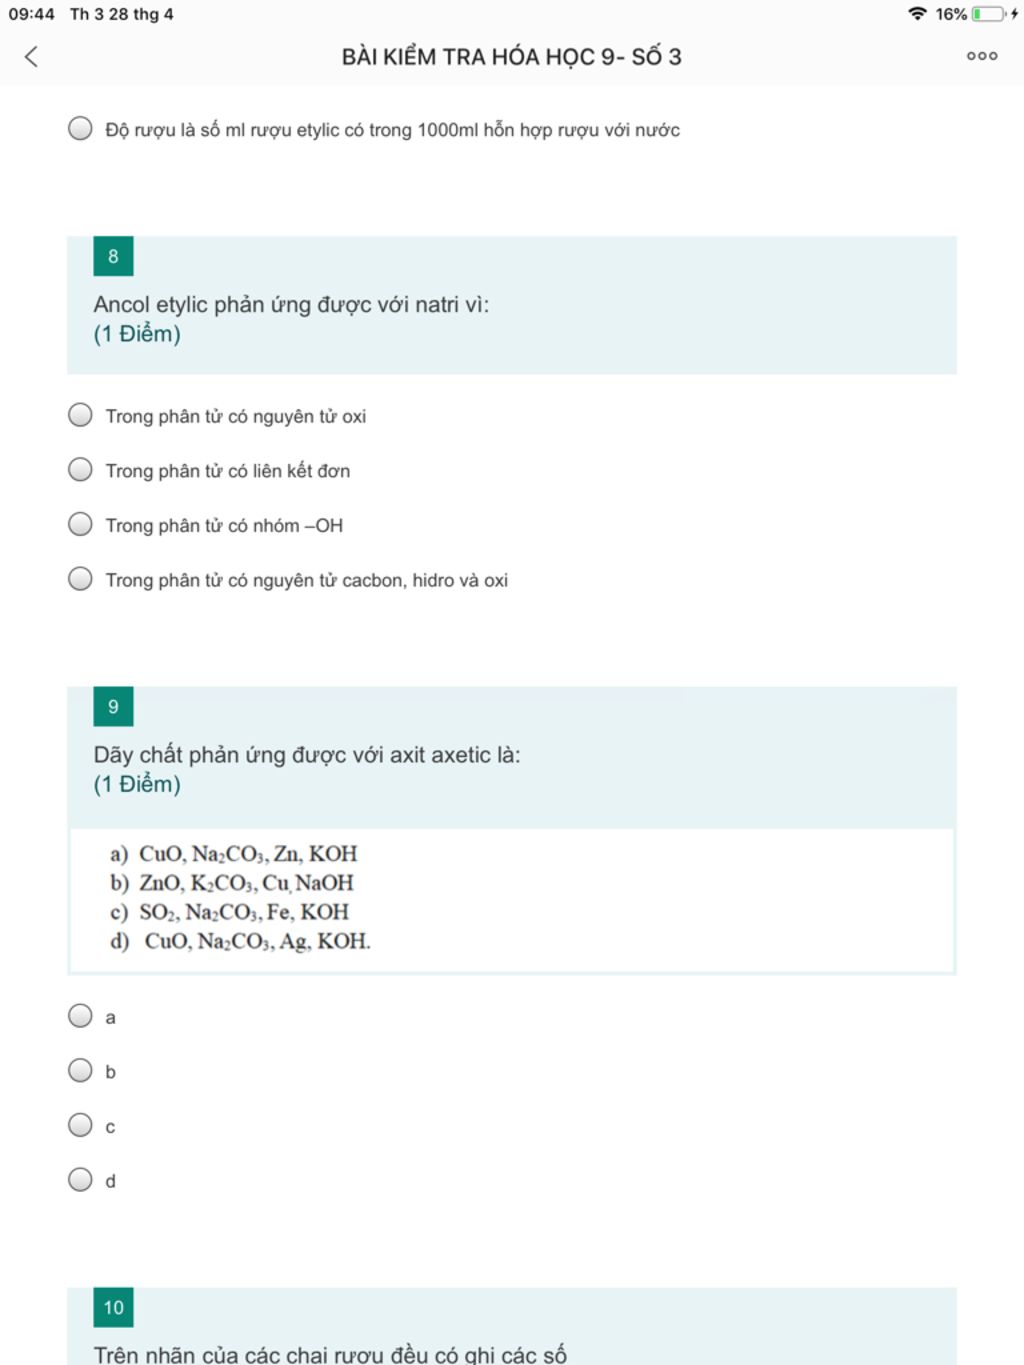The width and height of the screenshot is (1024, 1365).
Task: Tap the battery indicator icon
Action: click(988, 14)
